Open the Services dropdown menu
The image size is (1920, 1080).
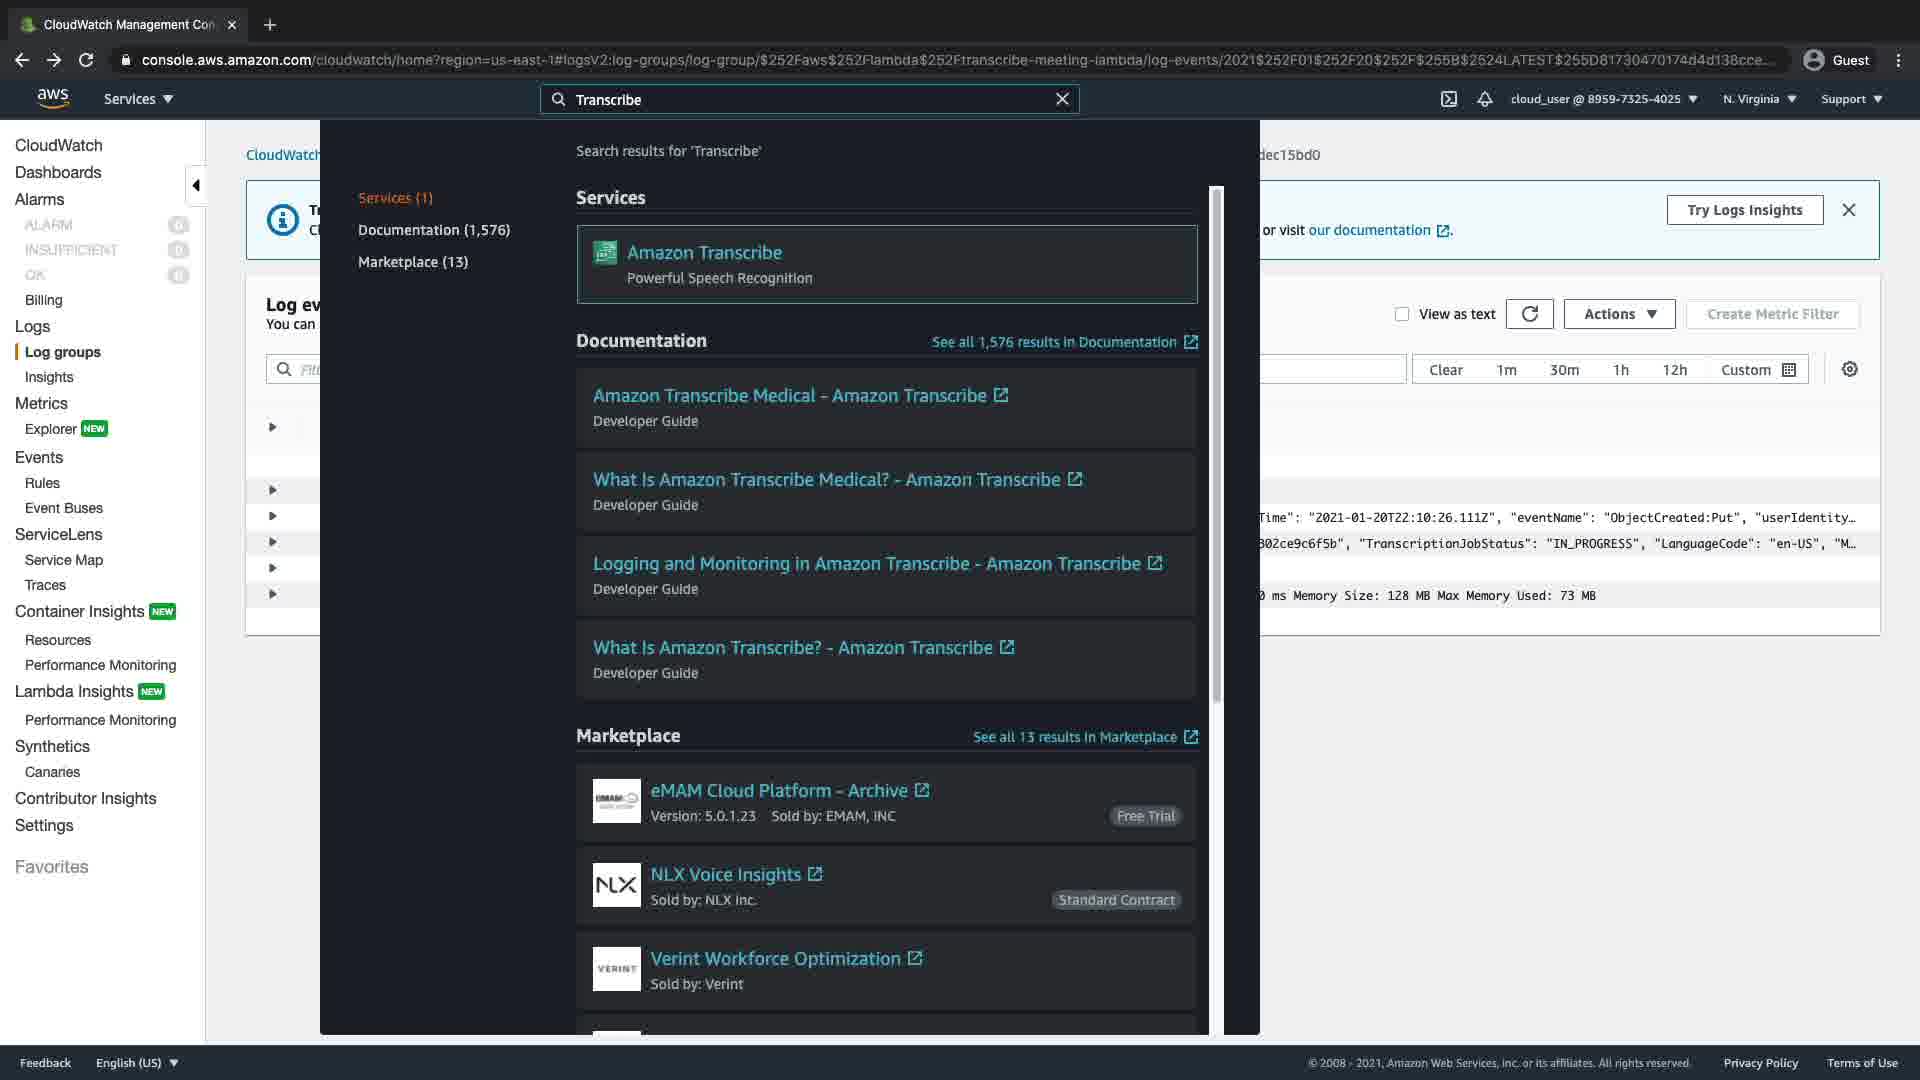coord(138,99)
